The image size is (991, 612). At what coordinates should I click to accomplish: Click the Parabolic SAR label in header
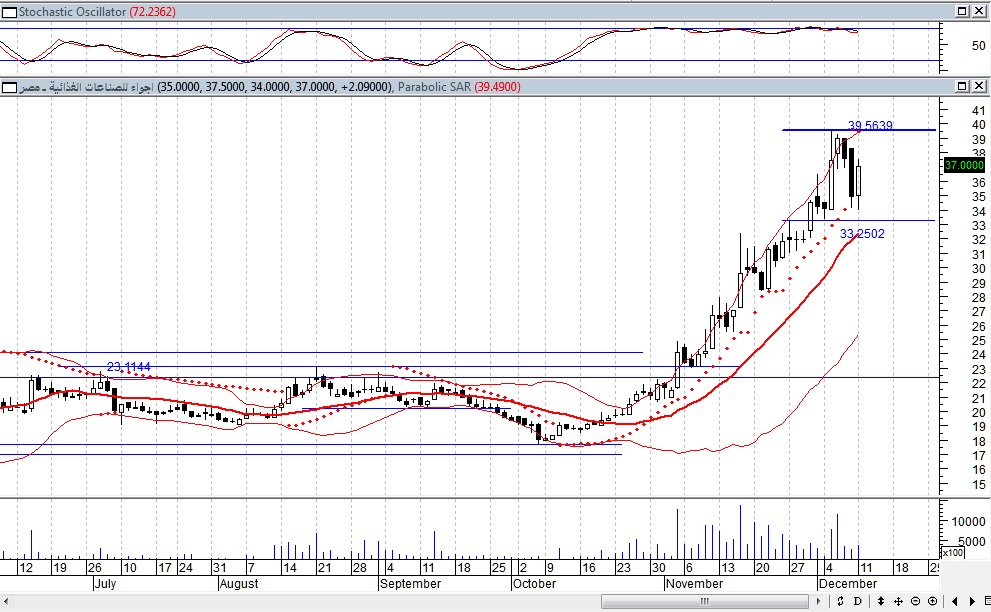[x=433, y=87]
